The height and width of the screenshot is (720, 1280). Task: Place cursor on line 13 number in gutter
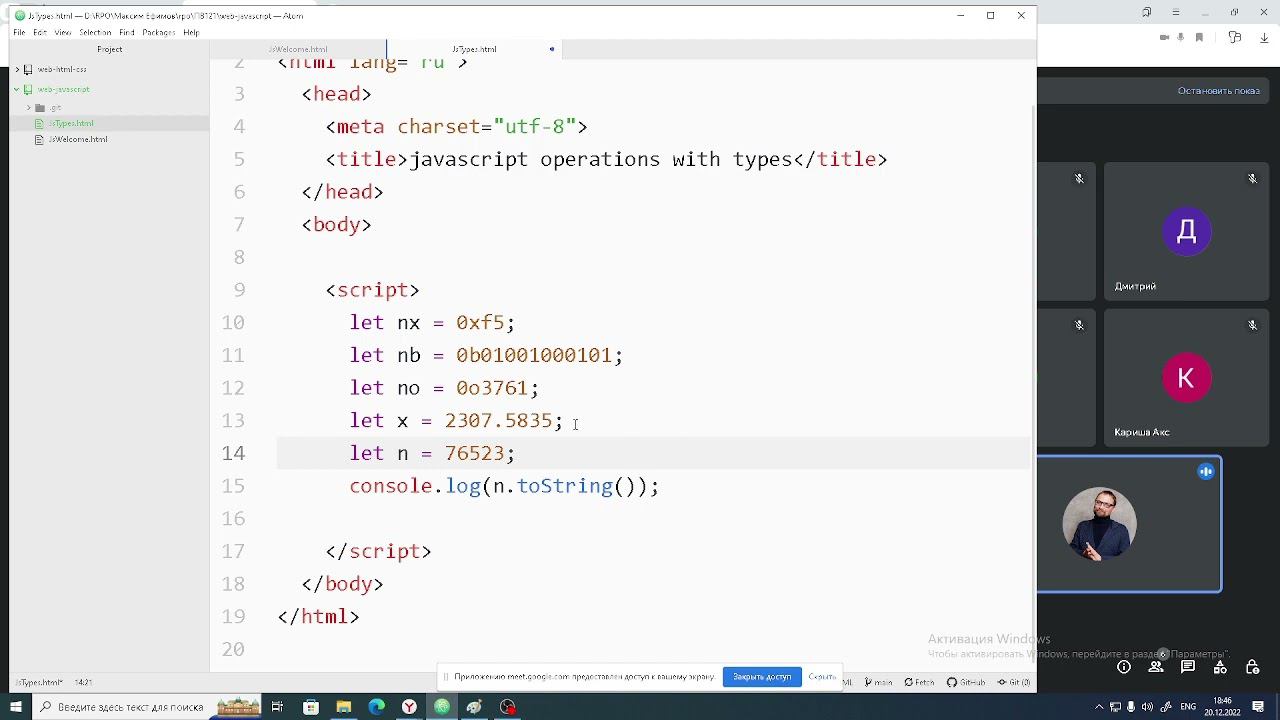pyautogui.click(x=232, y=421)
